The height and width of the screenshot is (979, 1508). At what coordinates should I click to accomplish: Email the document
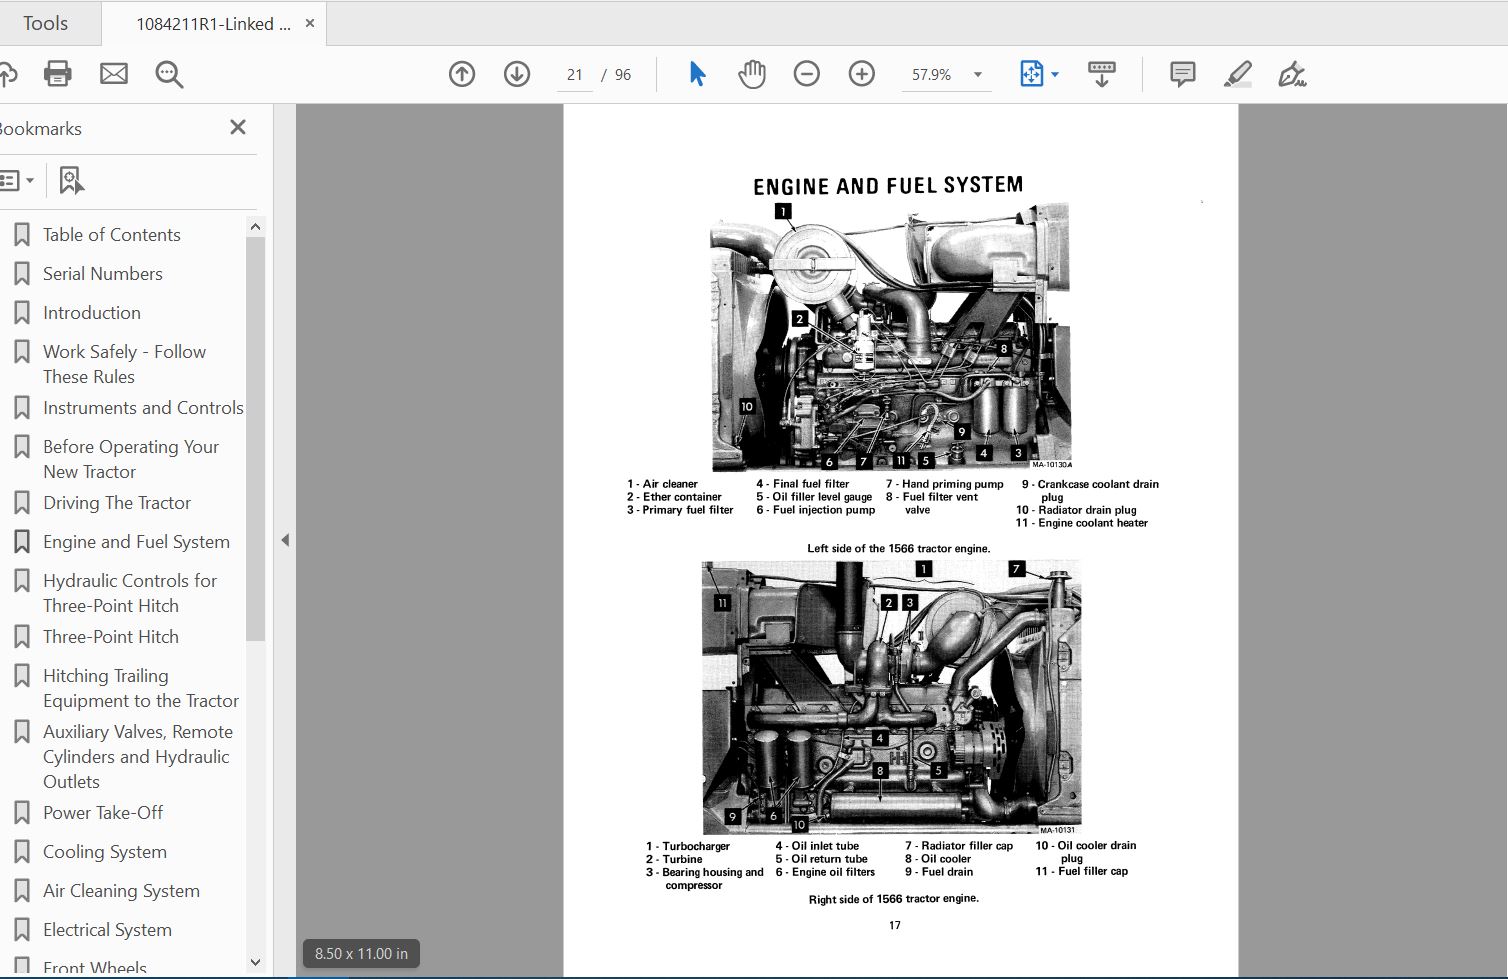(113, 73)
